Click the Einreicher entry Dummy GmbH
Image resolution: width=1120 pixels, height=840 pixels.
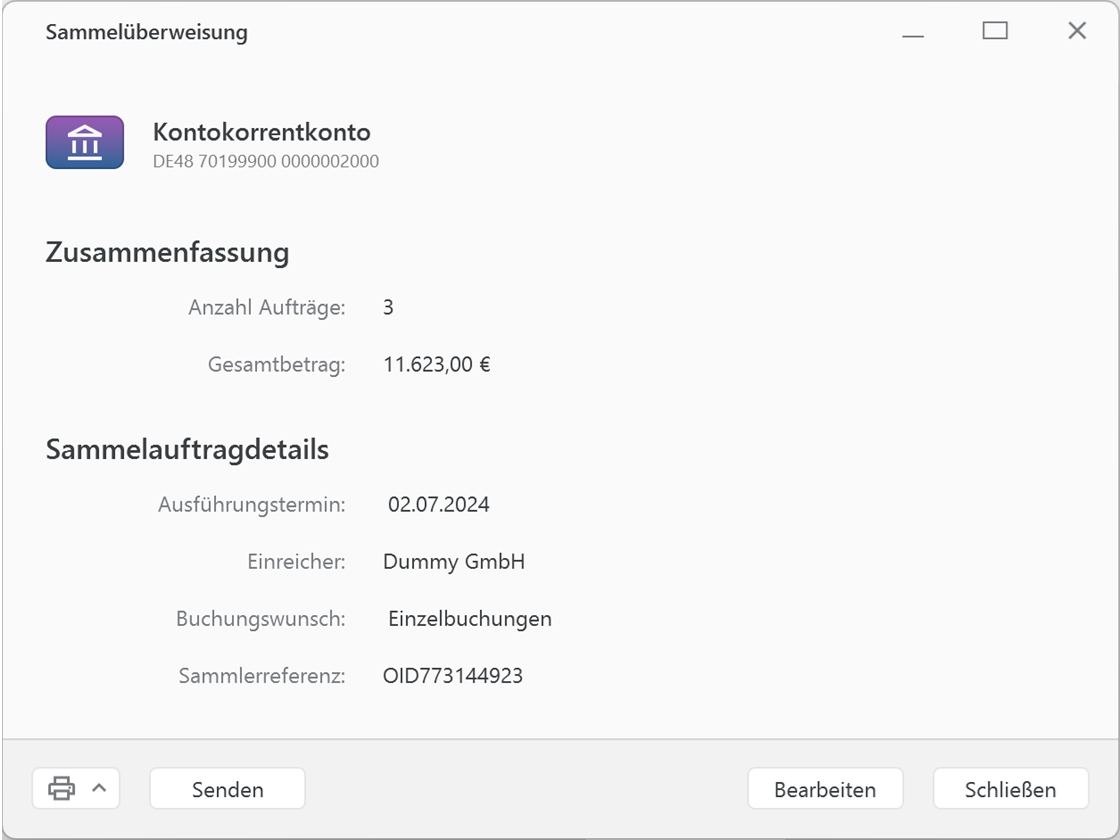[x=454, y=562]
